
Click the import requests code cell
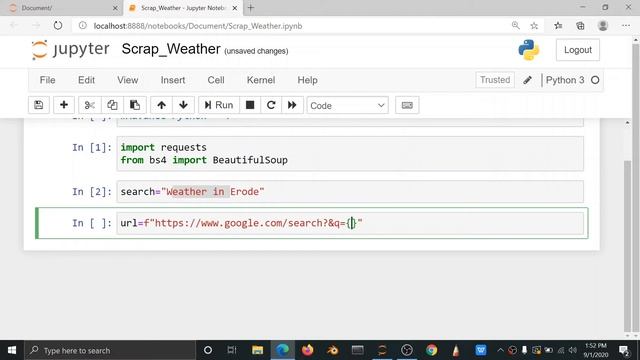point(350,153)
